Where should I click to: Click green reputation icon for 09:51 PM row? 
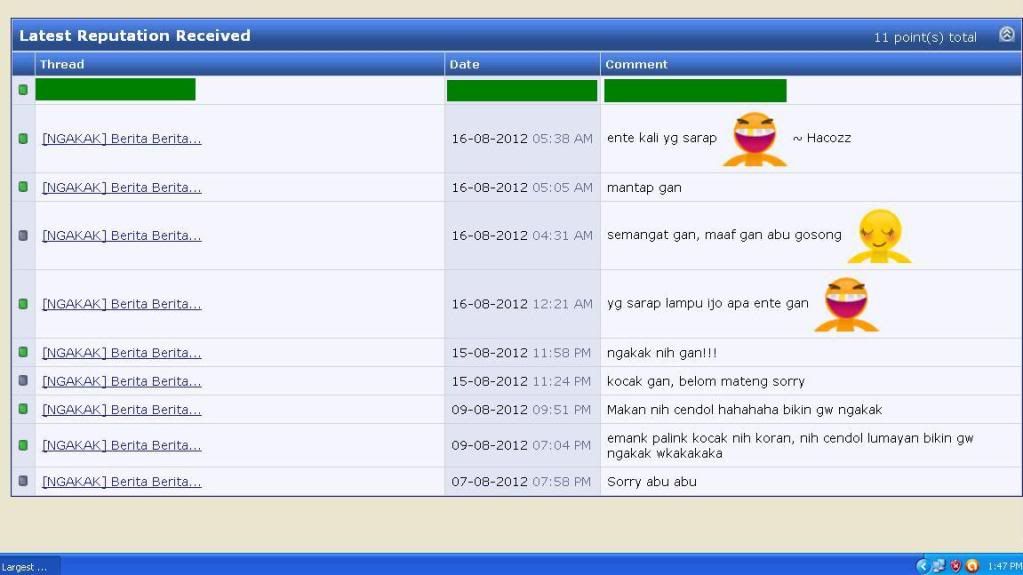click(23, 409)
